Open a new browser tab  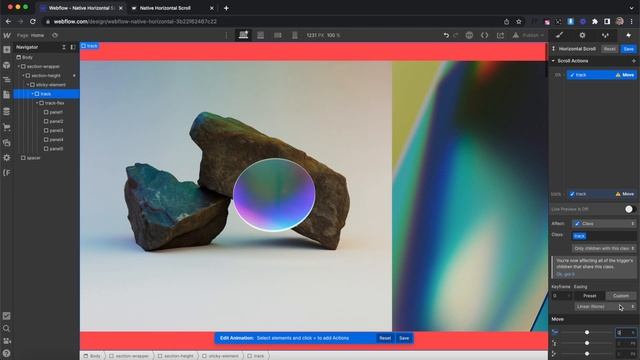point(226,8)
